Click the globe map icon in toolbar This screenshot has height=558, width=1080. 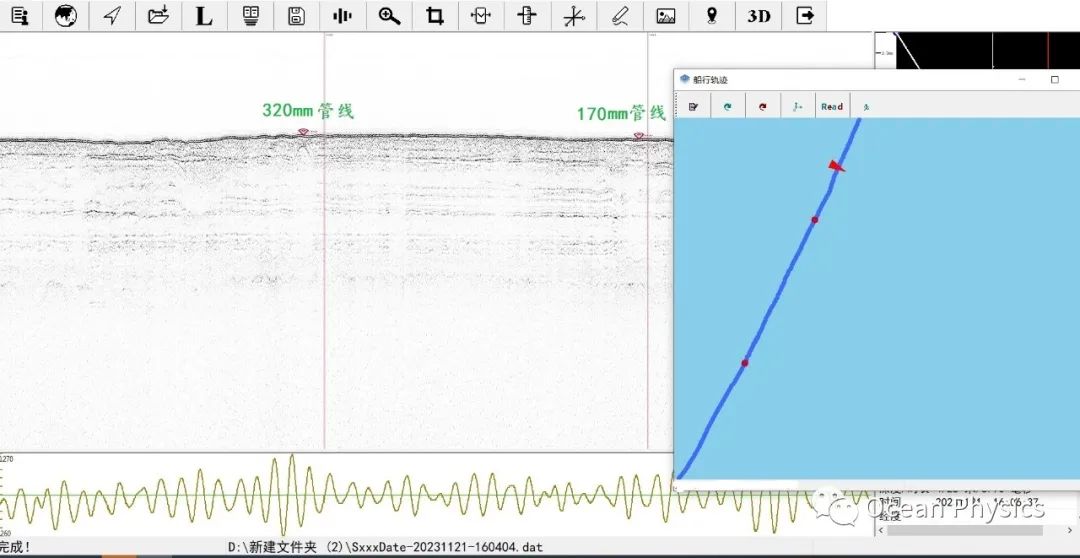pos(66,16)
